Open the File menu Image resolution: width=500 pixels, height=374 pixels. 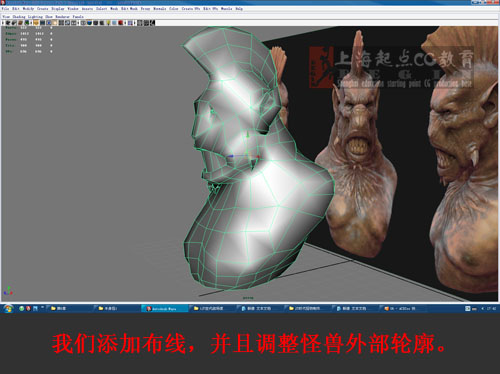click(x=5, y=9)
